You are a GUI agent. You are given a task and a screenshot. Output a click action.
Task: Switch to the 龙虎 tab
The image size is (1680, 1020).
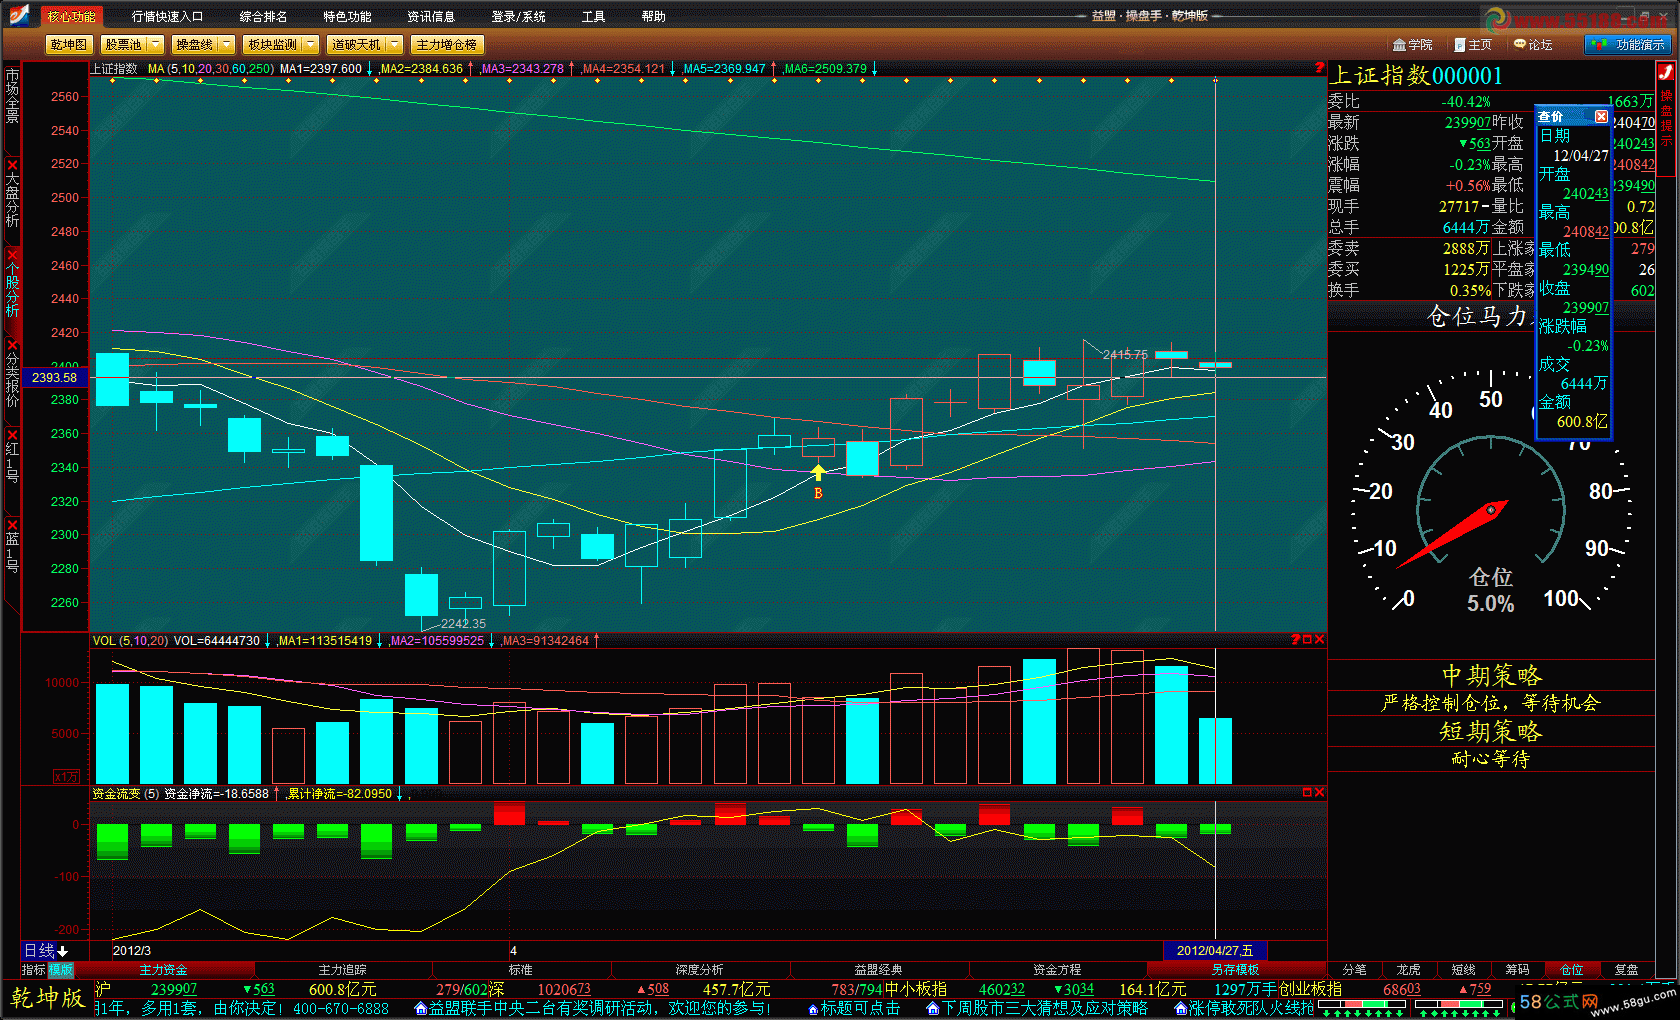(1408, 969)
